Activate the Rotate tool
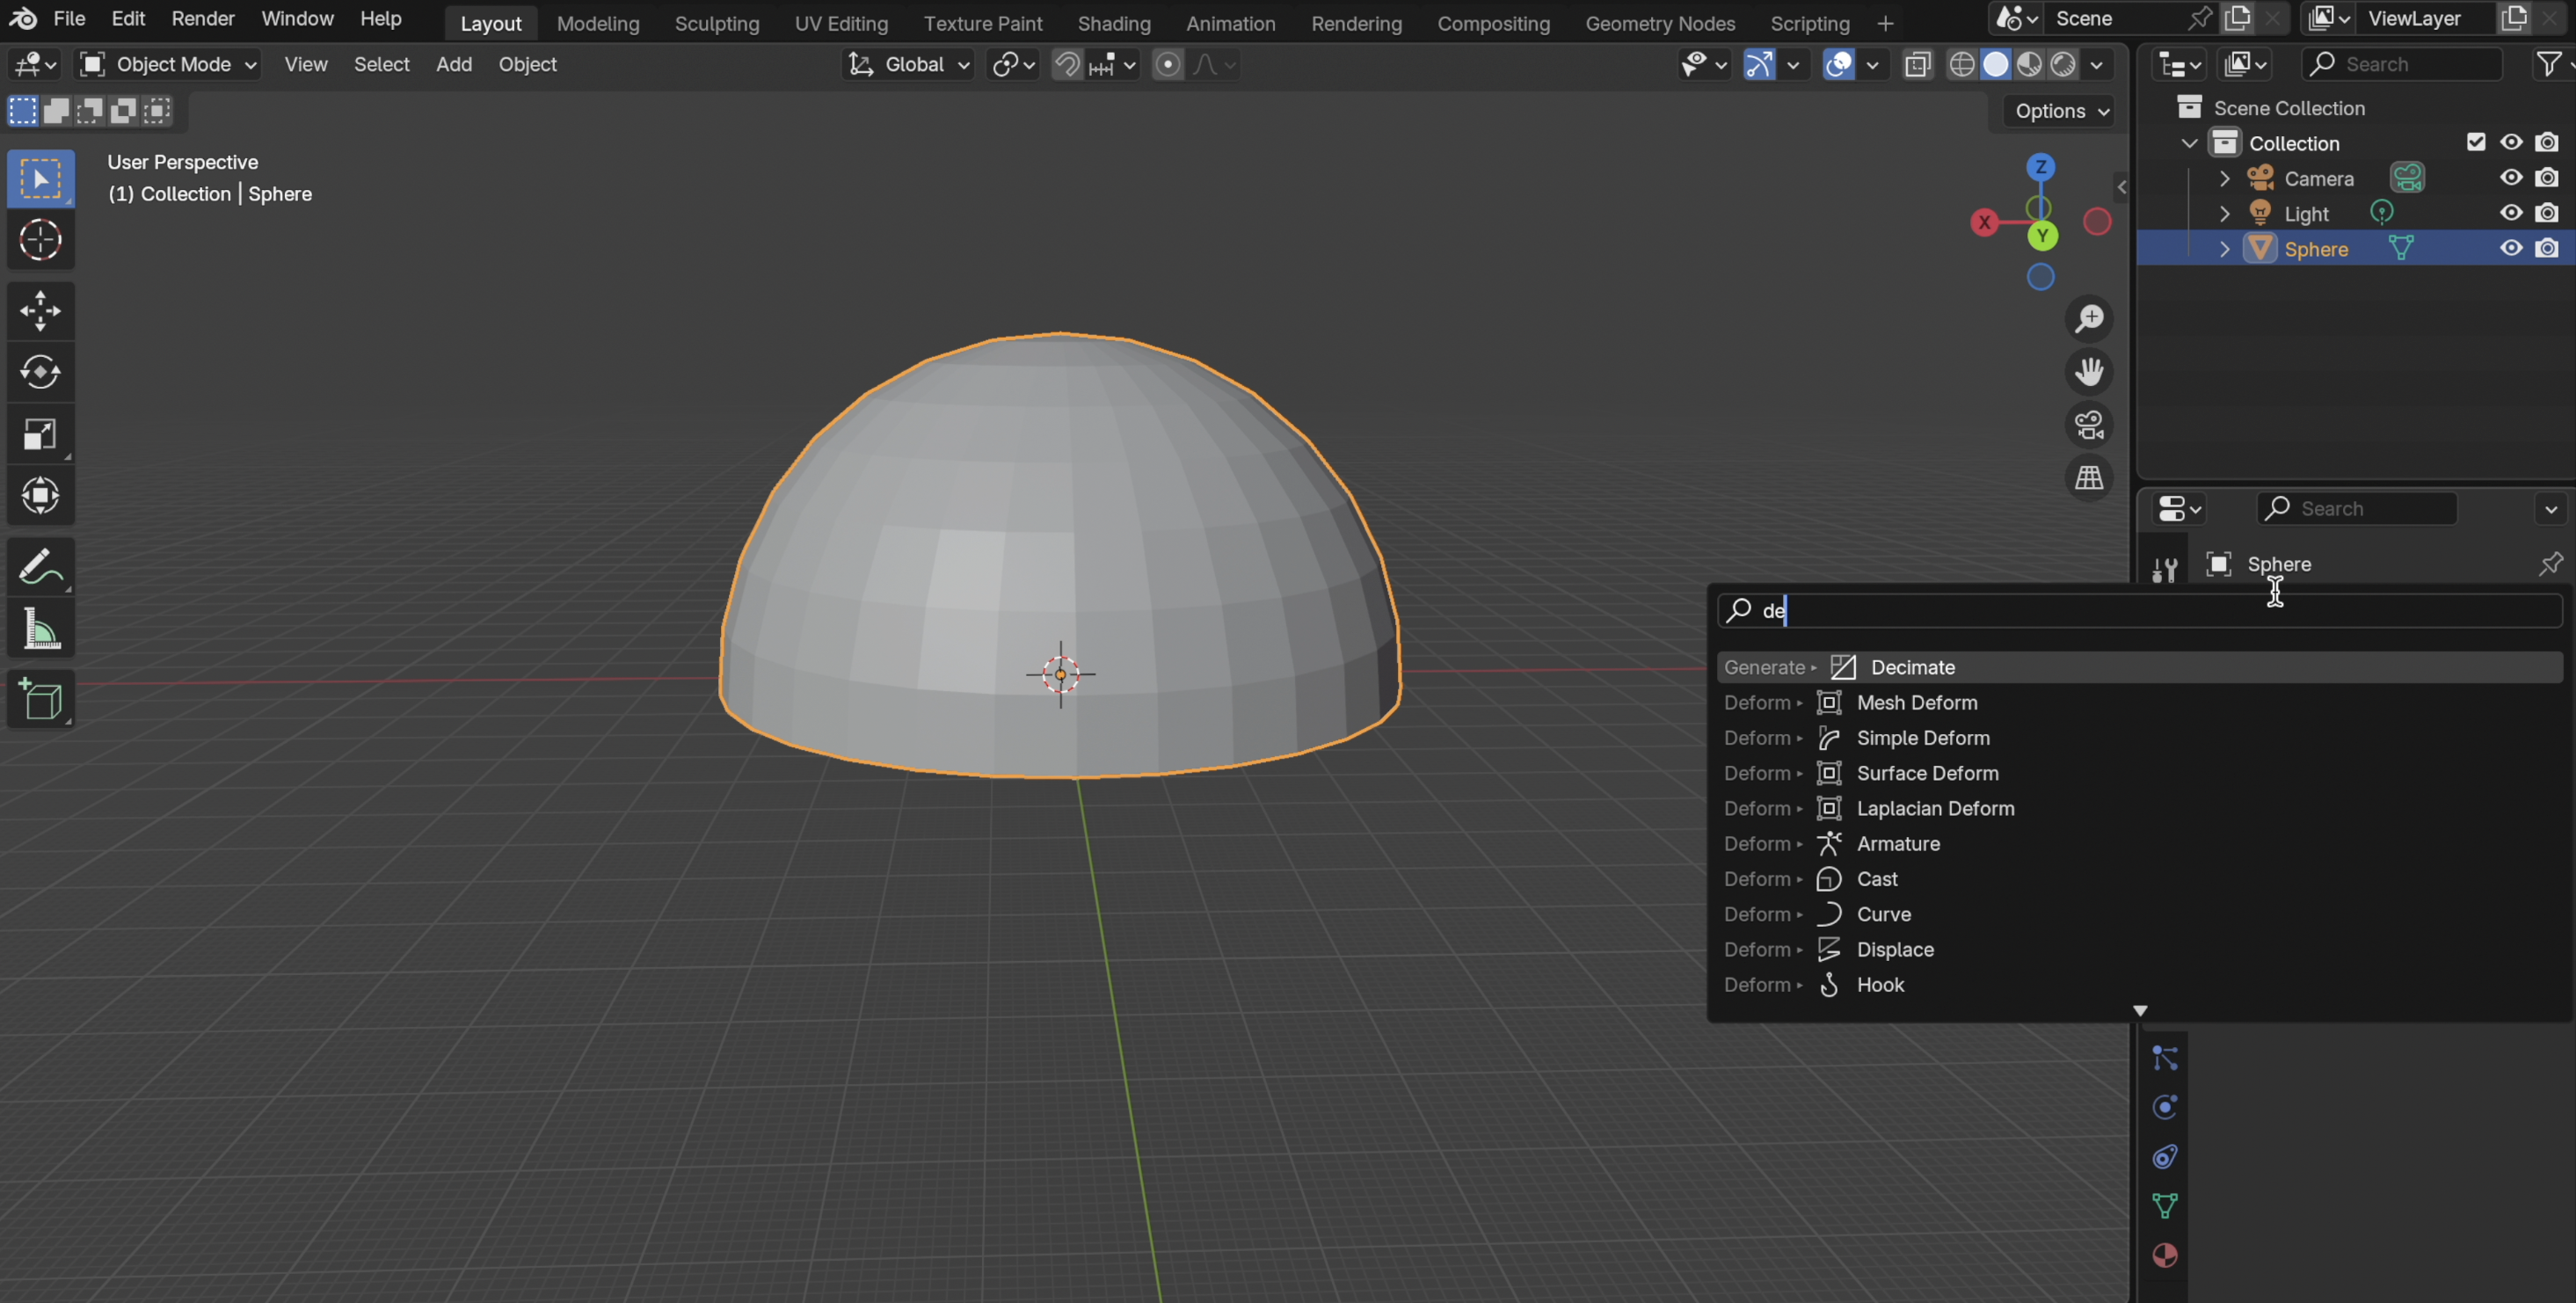The height and width of the screenshot is (1303, 2576). (40, 372)
